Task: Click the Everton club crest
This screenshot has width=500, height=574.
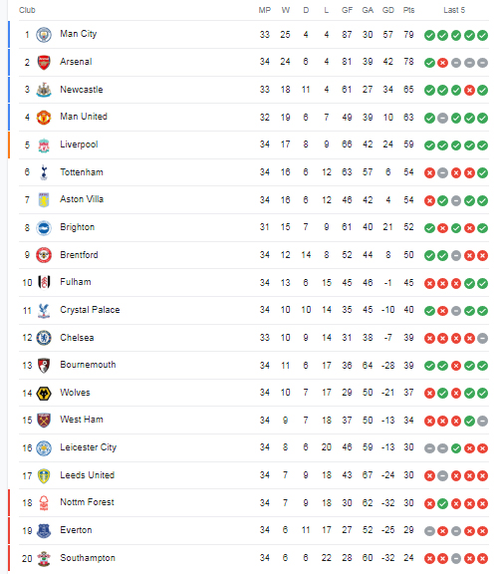Action: pos(44,531)
